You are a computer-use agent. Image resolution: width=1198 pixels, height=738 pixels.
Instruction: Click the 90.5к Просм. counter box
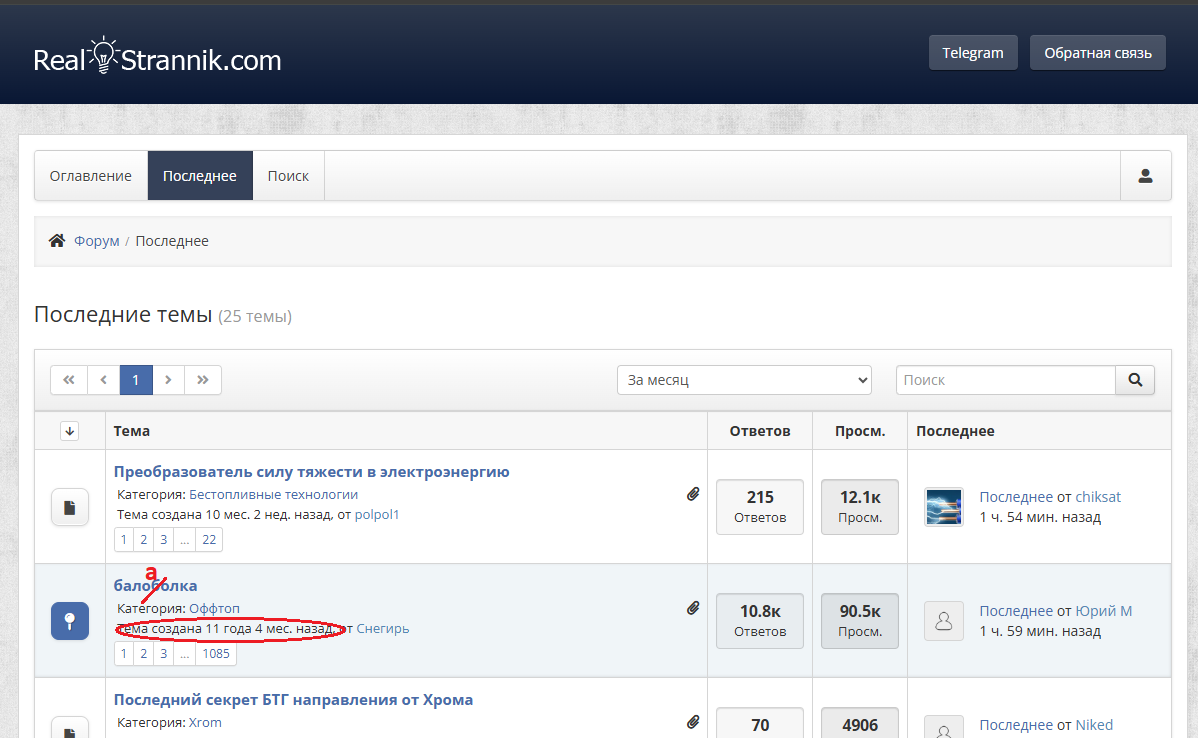click(860, 620)
